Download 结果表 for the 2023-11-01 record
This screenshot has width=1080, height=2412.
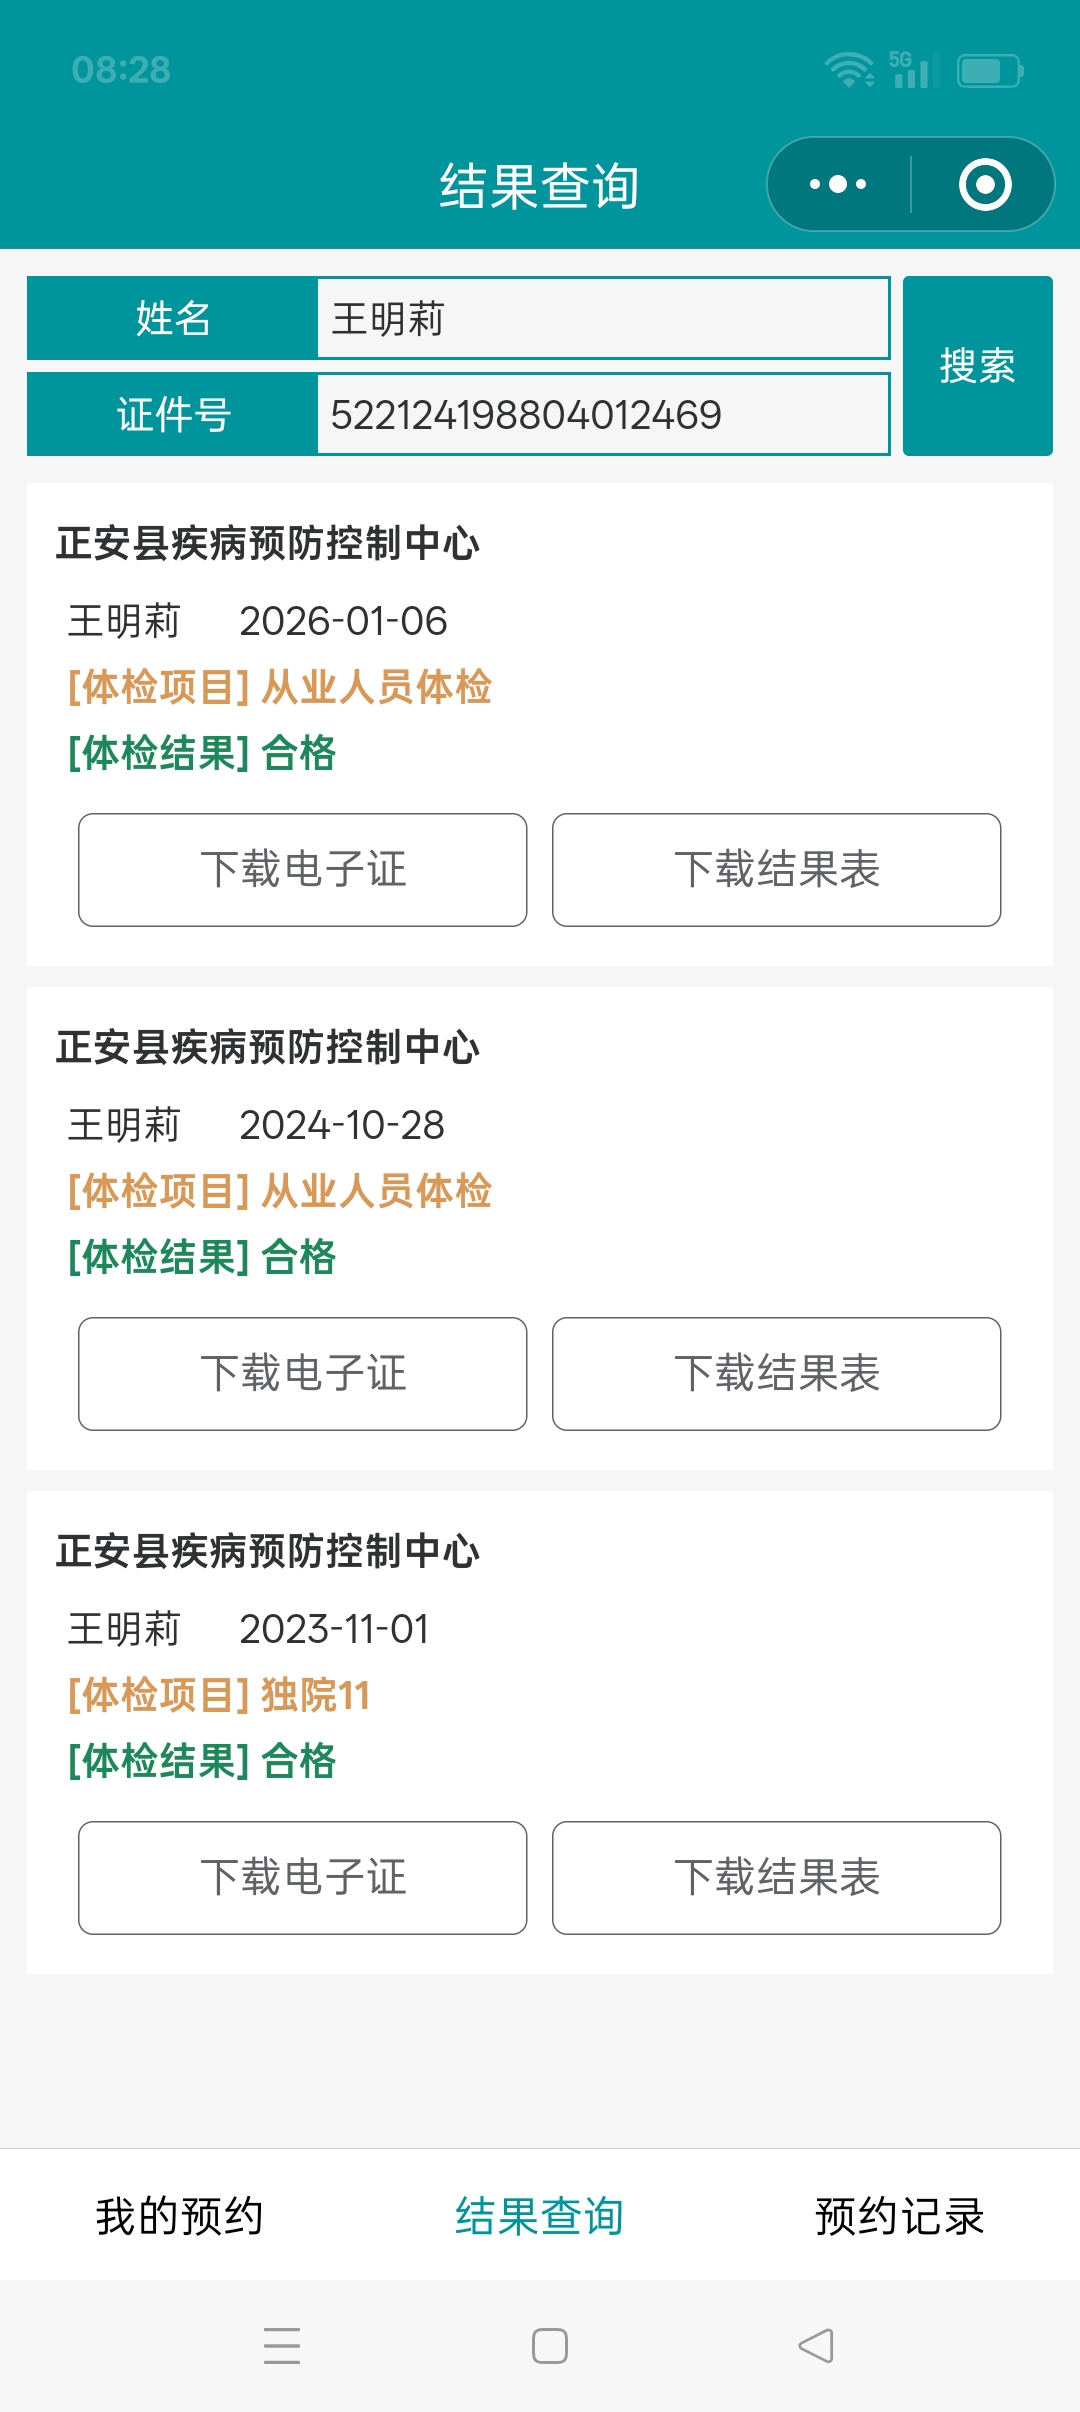coord(776,1878)
